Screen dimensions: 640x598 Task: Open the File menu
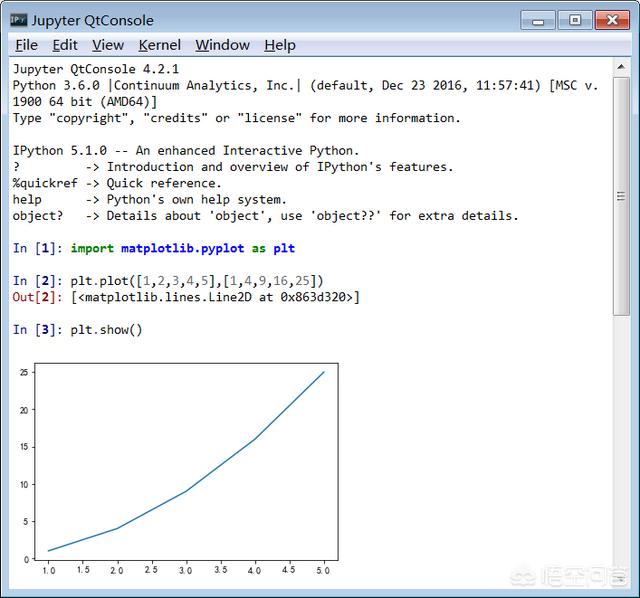coord(26,45)
